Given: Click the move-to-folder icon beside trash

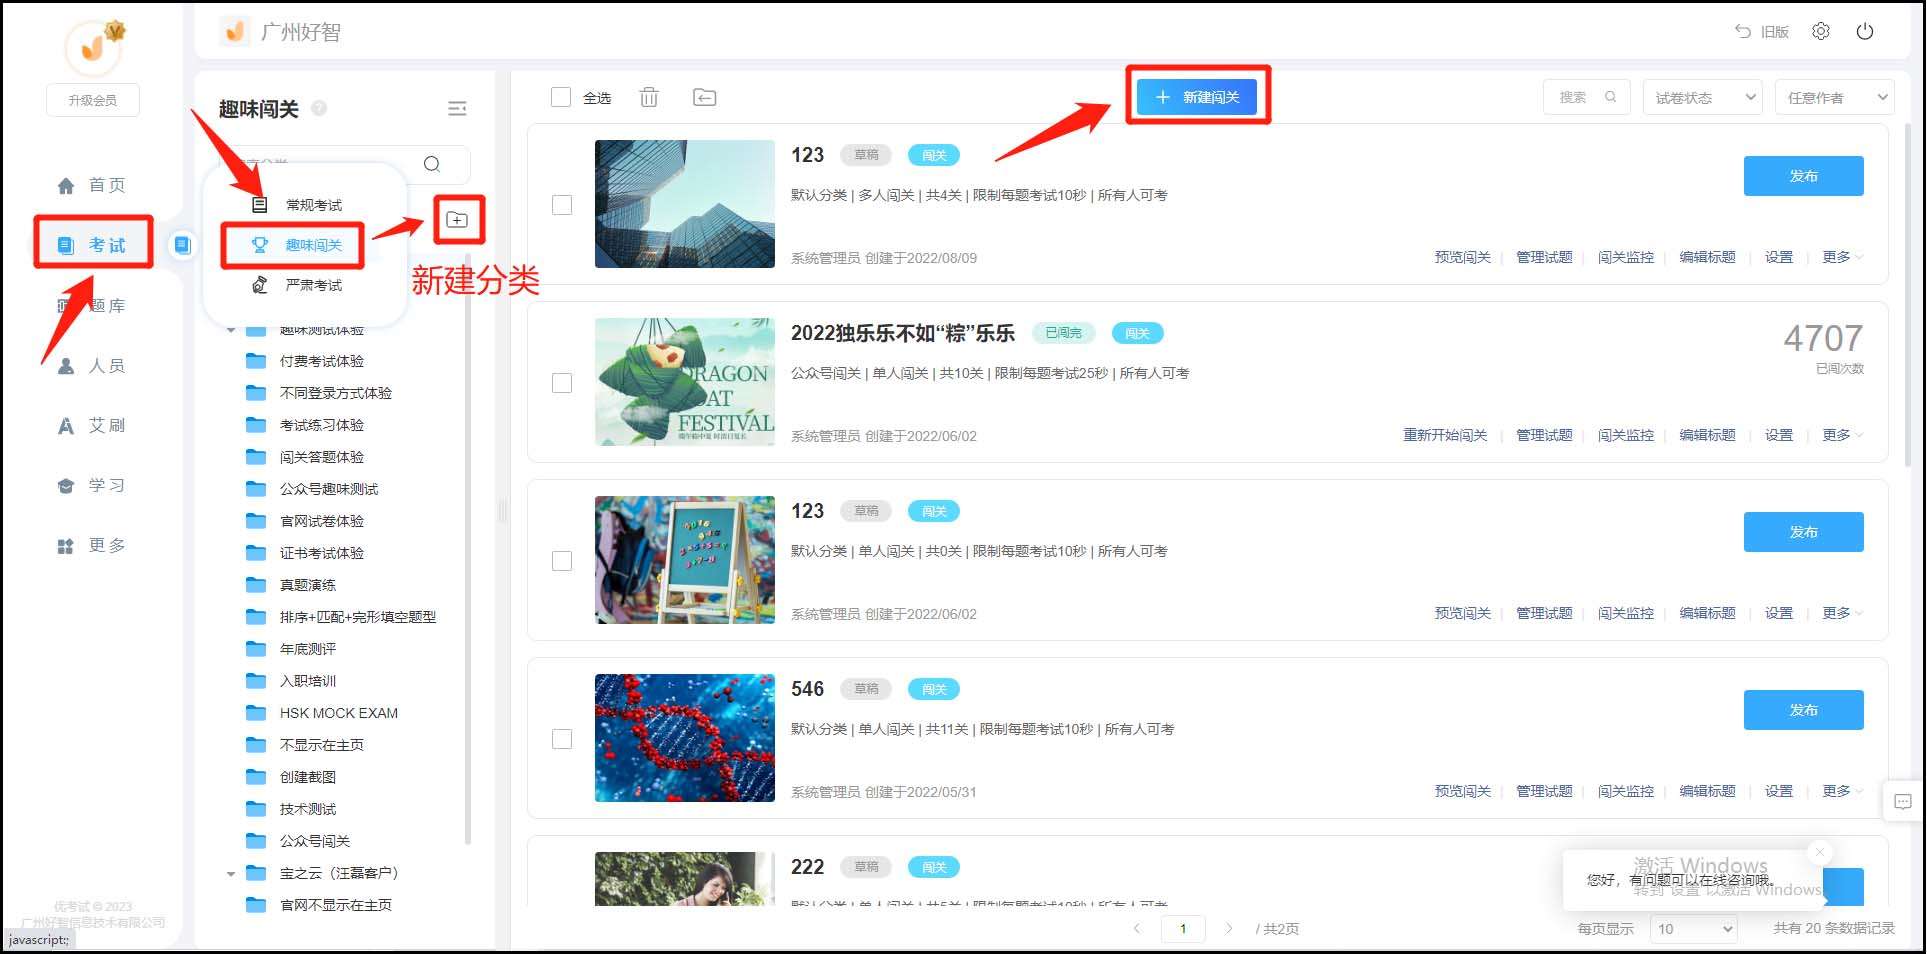Looking at the screenshot, I should [x=704, y=97].
